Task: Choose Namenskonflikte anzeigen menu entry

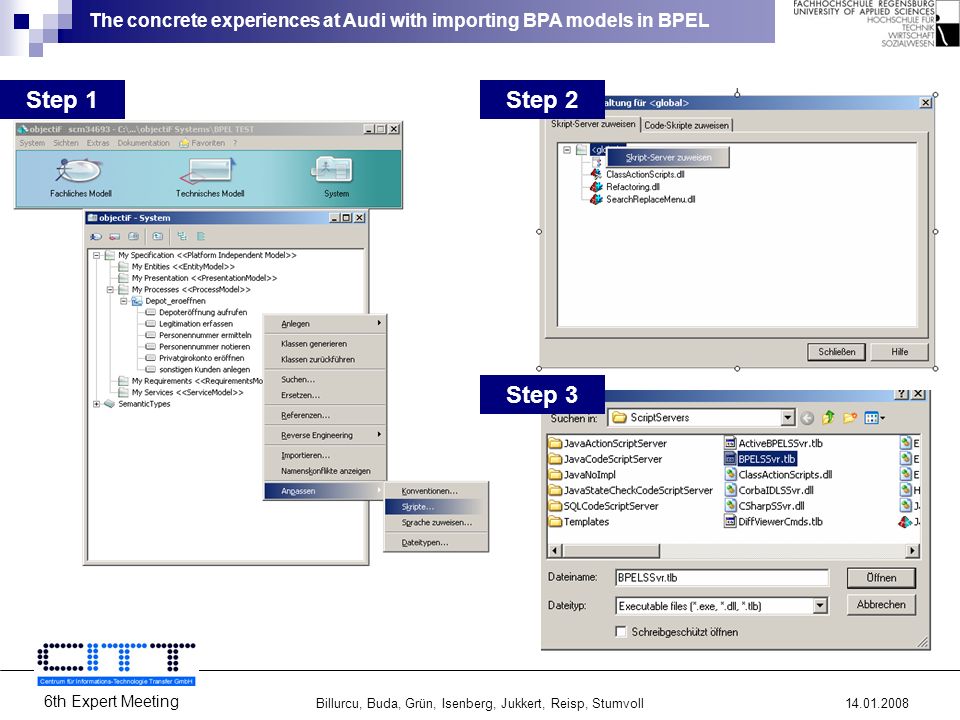Action: (324, 471)
